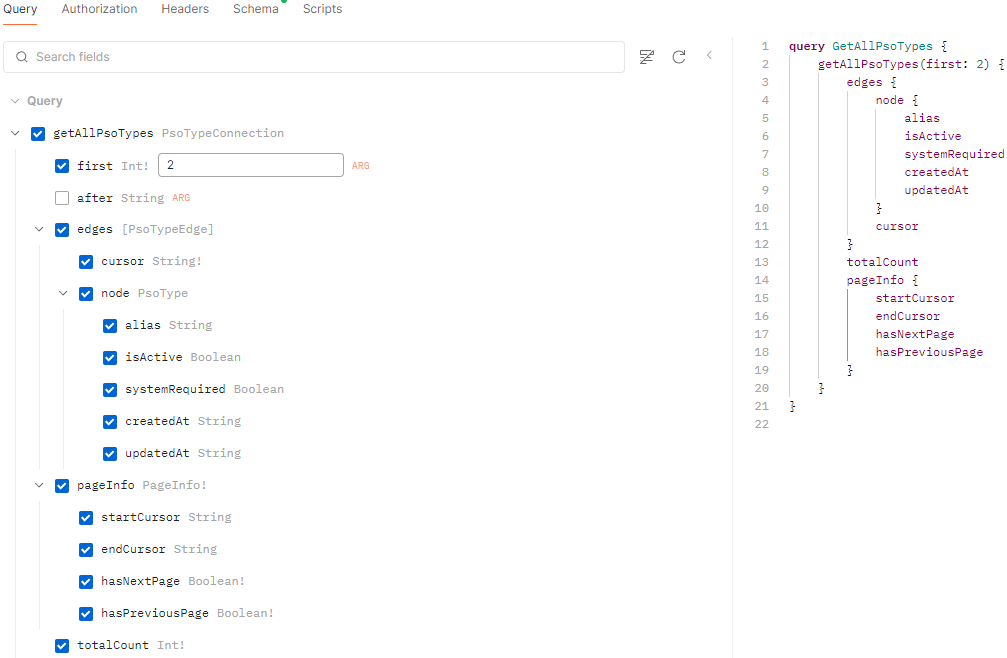Click the refresh schema icon

(x=679, y=57)
